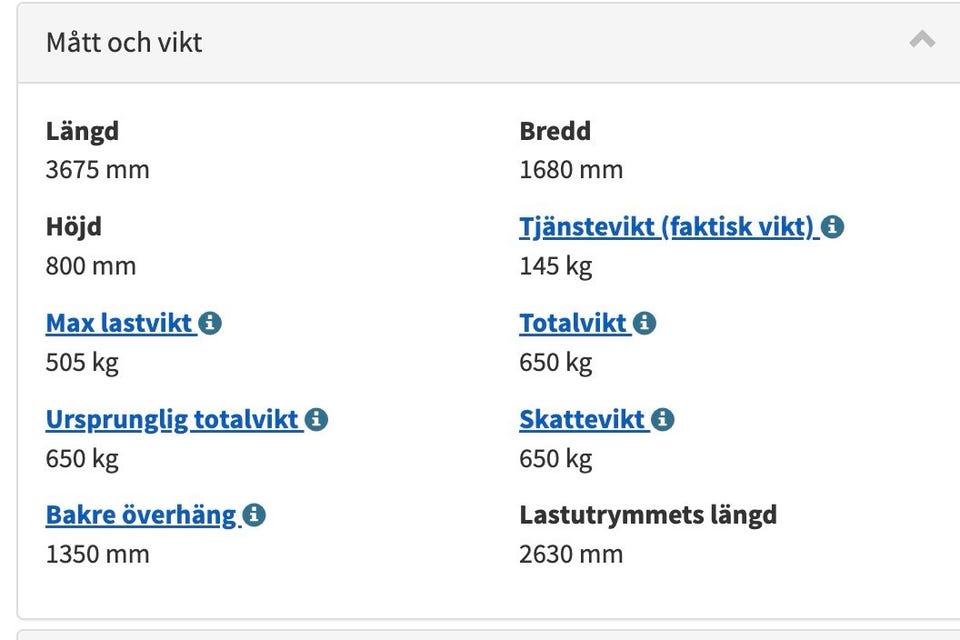Image resolution: width=960 pixels, height=640 pixels.
Task: Click info icon beside Ursprunglig totalvikt
Action: coord(316,419)
